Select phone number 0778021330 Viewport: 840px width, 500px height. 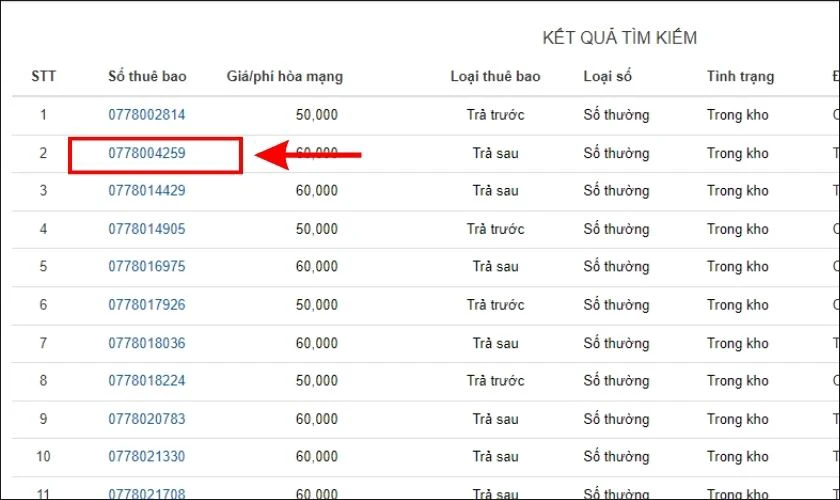coord(147,456)
